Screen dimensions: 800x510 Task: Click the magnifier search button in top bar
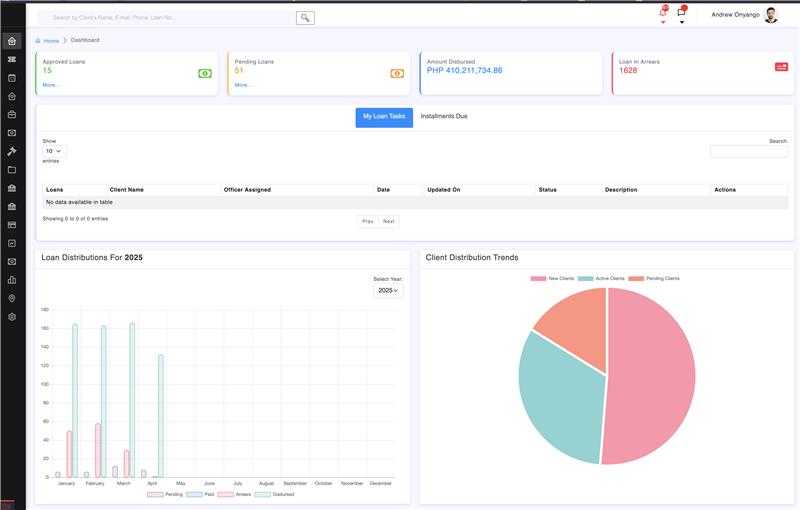(305, 18)
